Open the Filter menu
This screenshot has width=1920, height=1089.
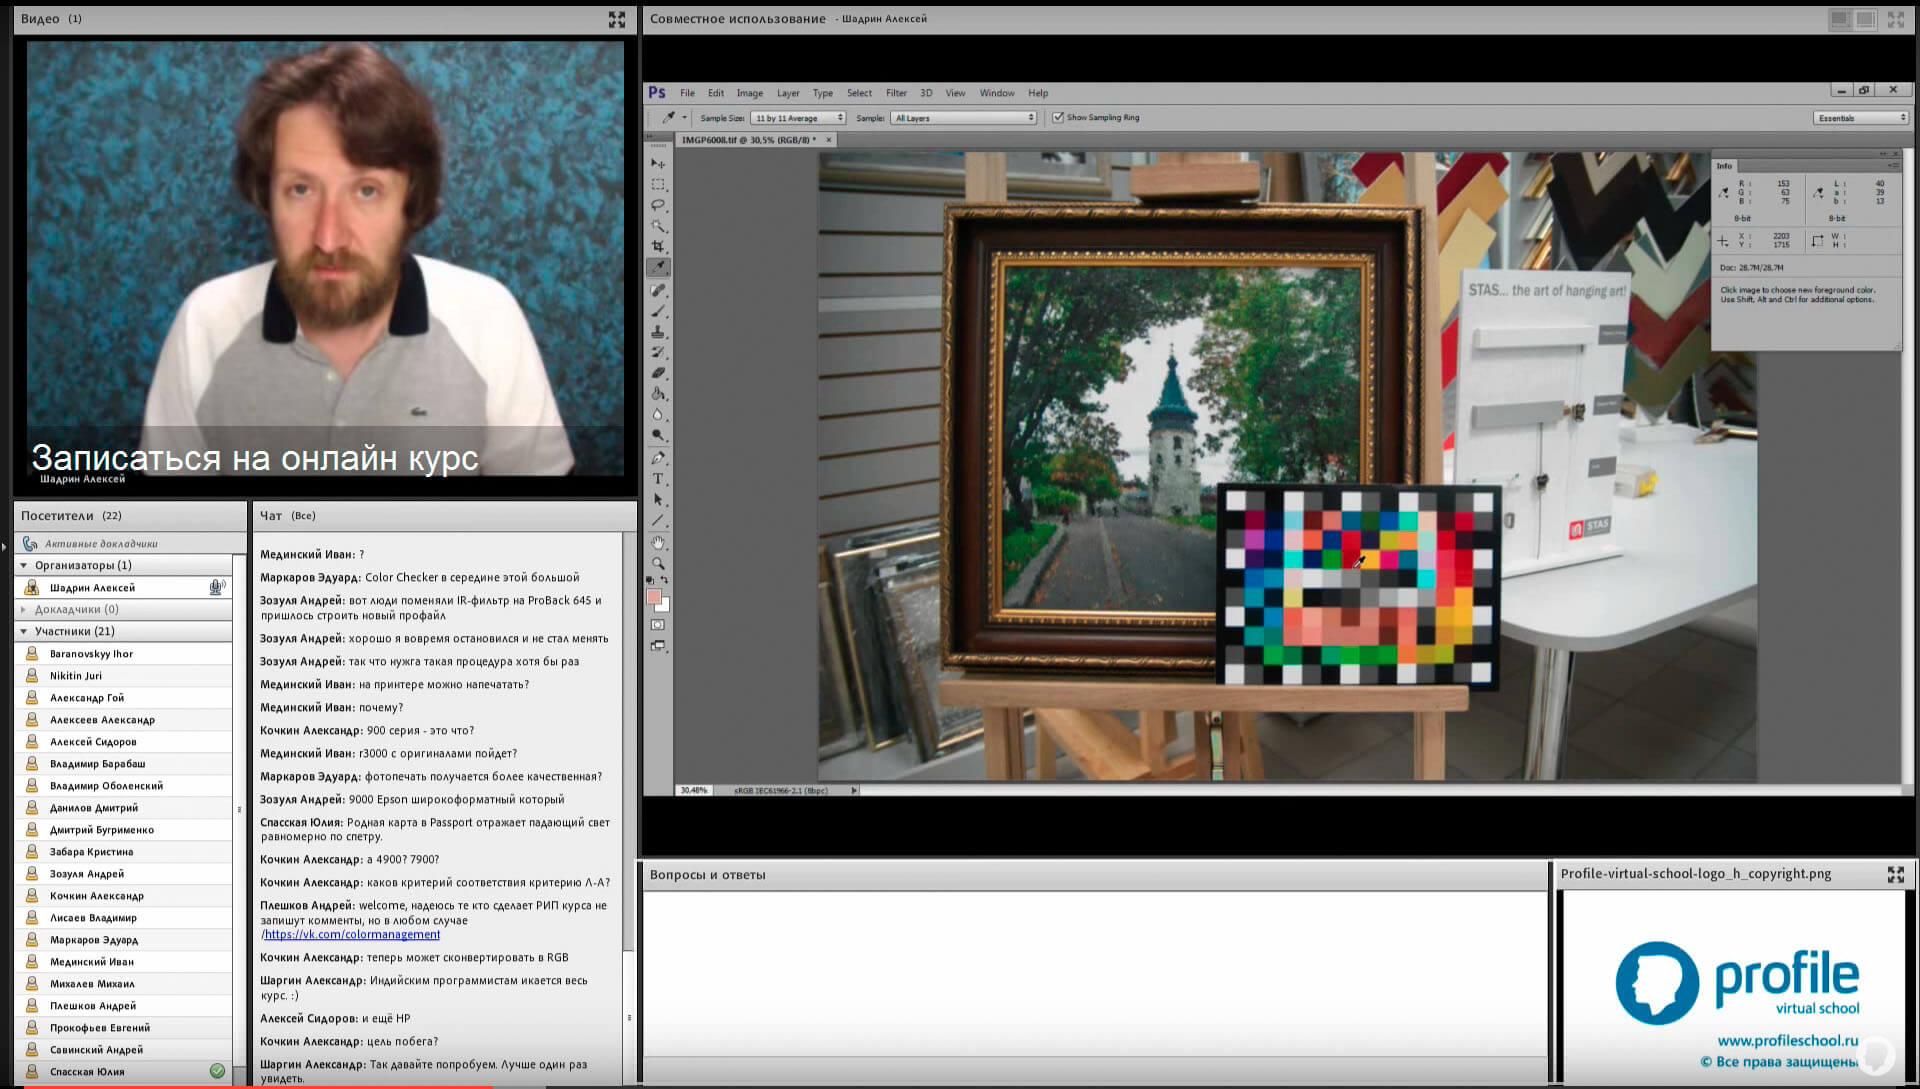[x=896, y=93]
